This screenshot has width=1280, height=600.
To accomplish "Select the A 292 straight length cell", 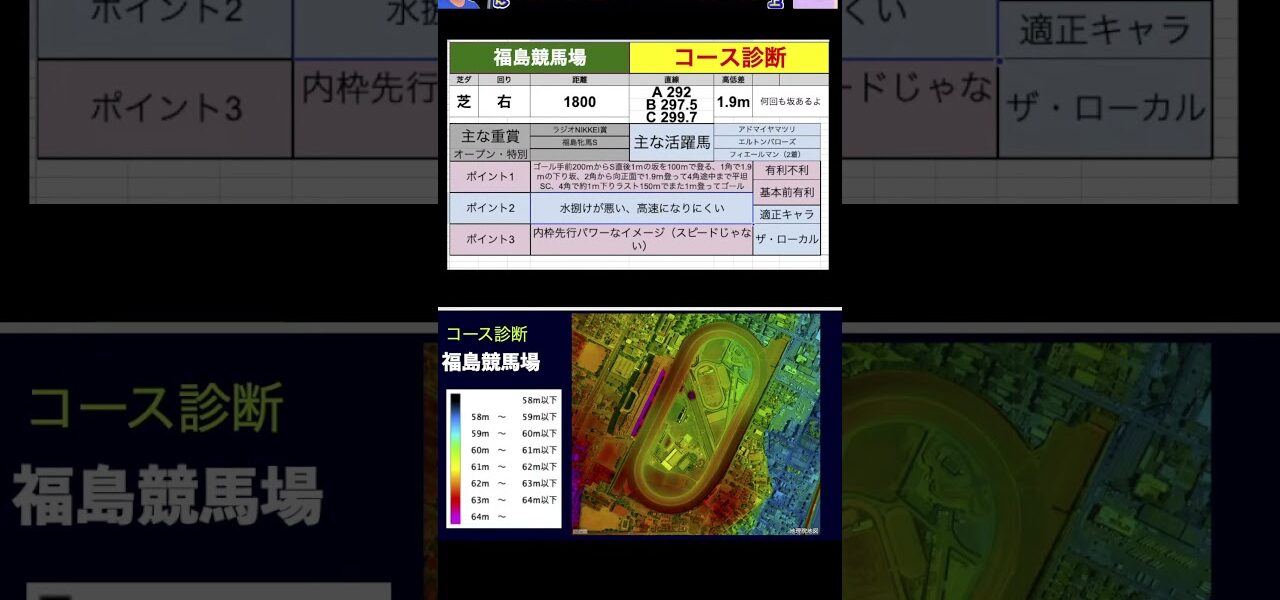I will point(671,93).
